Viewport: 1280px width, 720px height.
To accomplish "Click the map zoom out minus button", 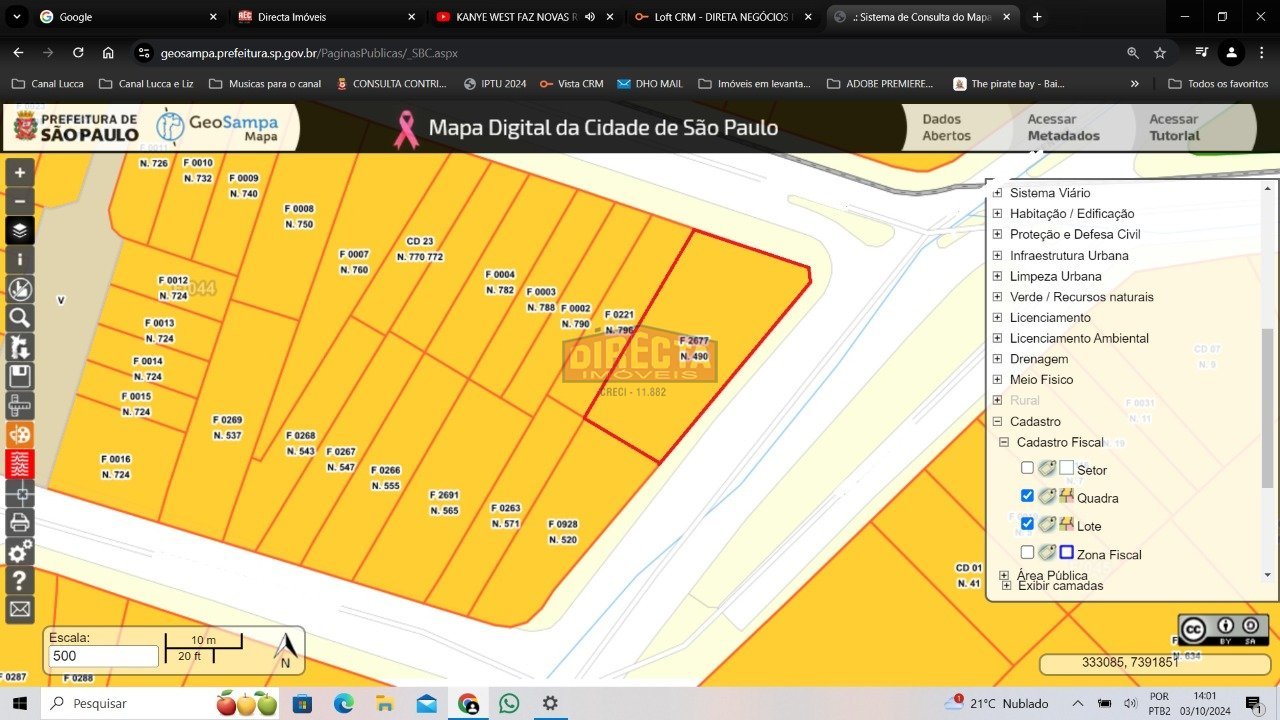I will [20, 201].
